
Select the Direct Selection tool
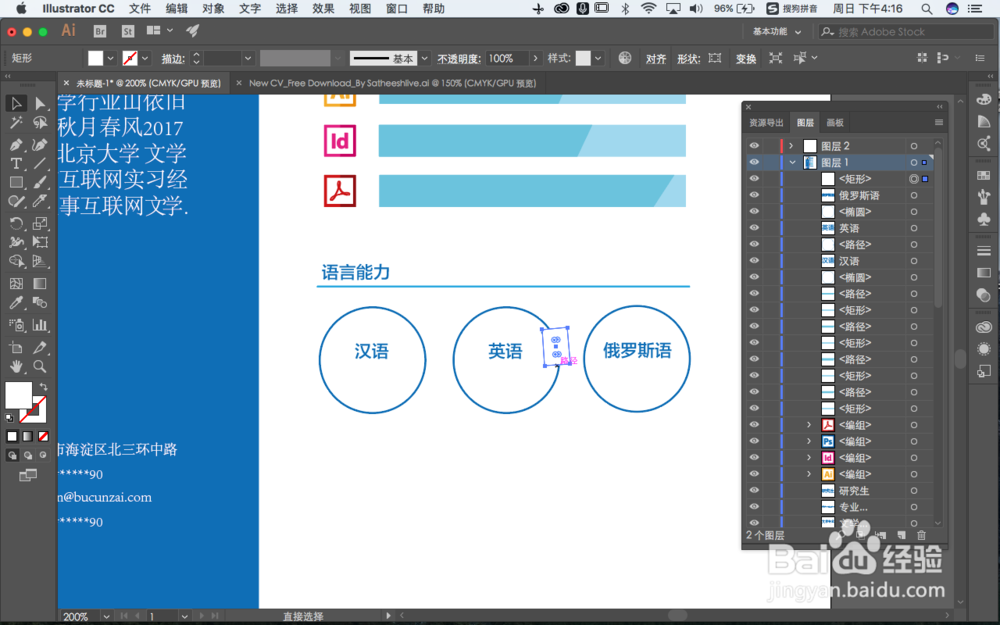pyautogui.click(x=40, y=103)
